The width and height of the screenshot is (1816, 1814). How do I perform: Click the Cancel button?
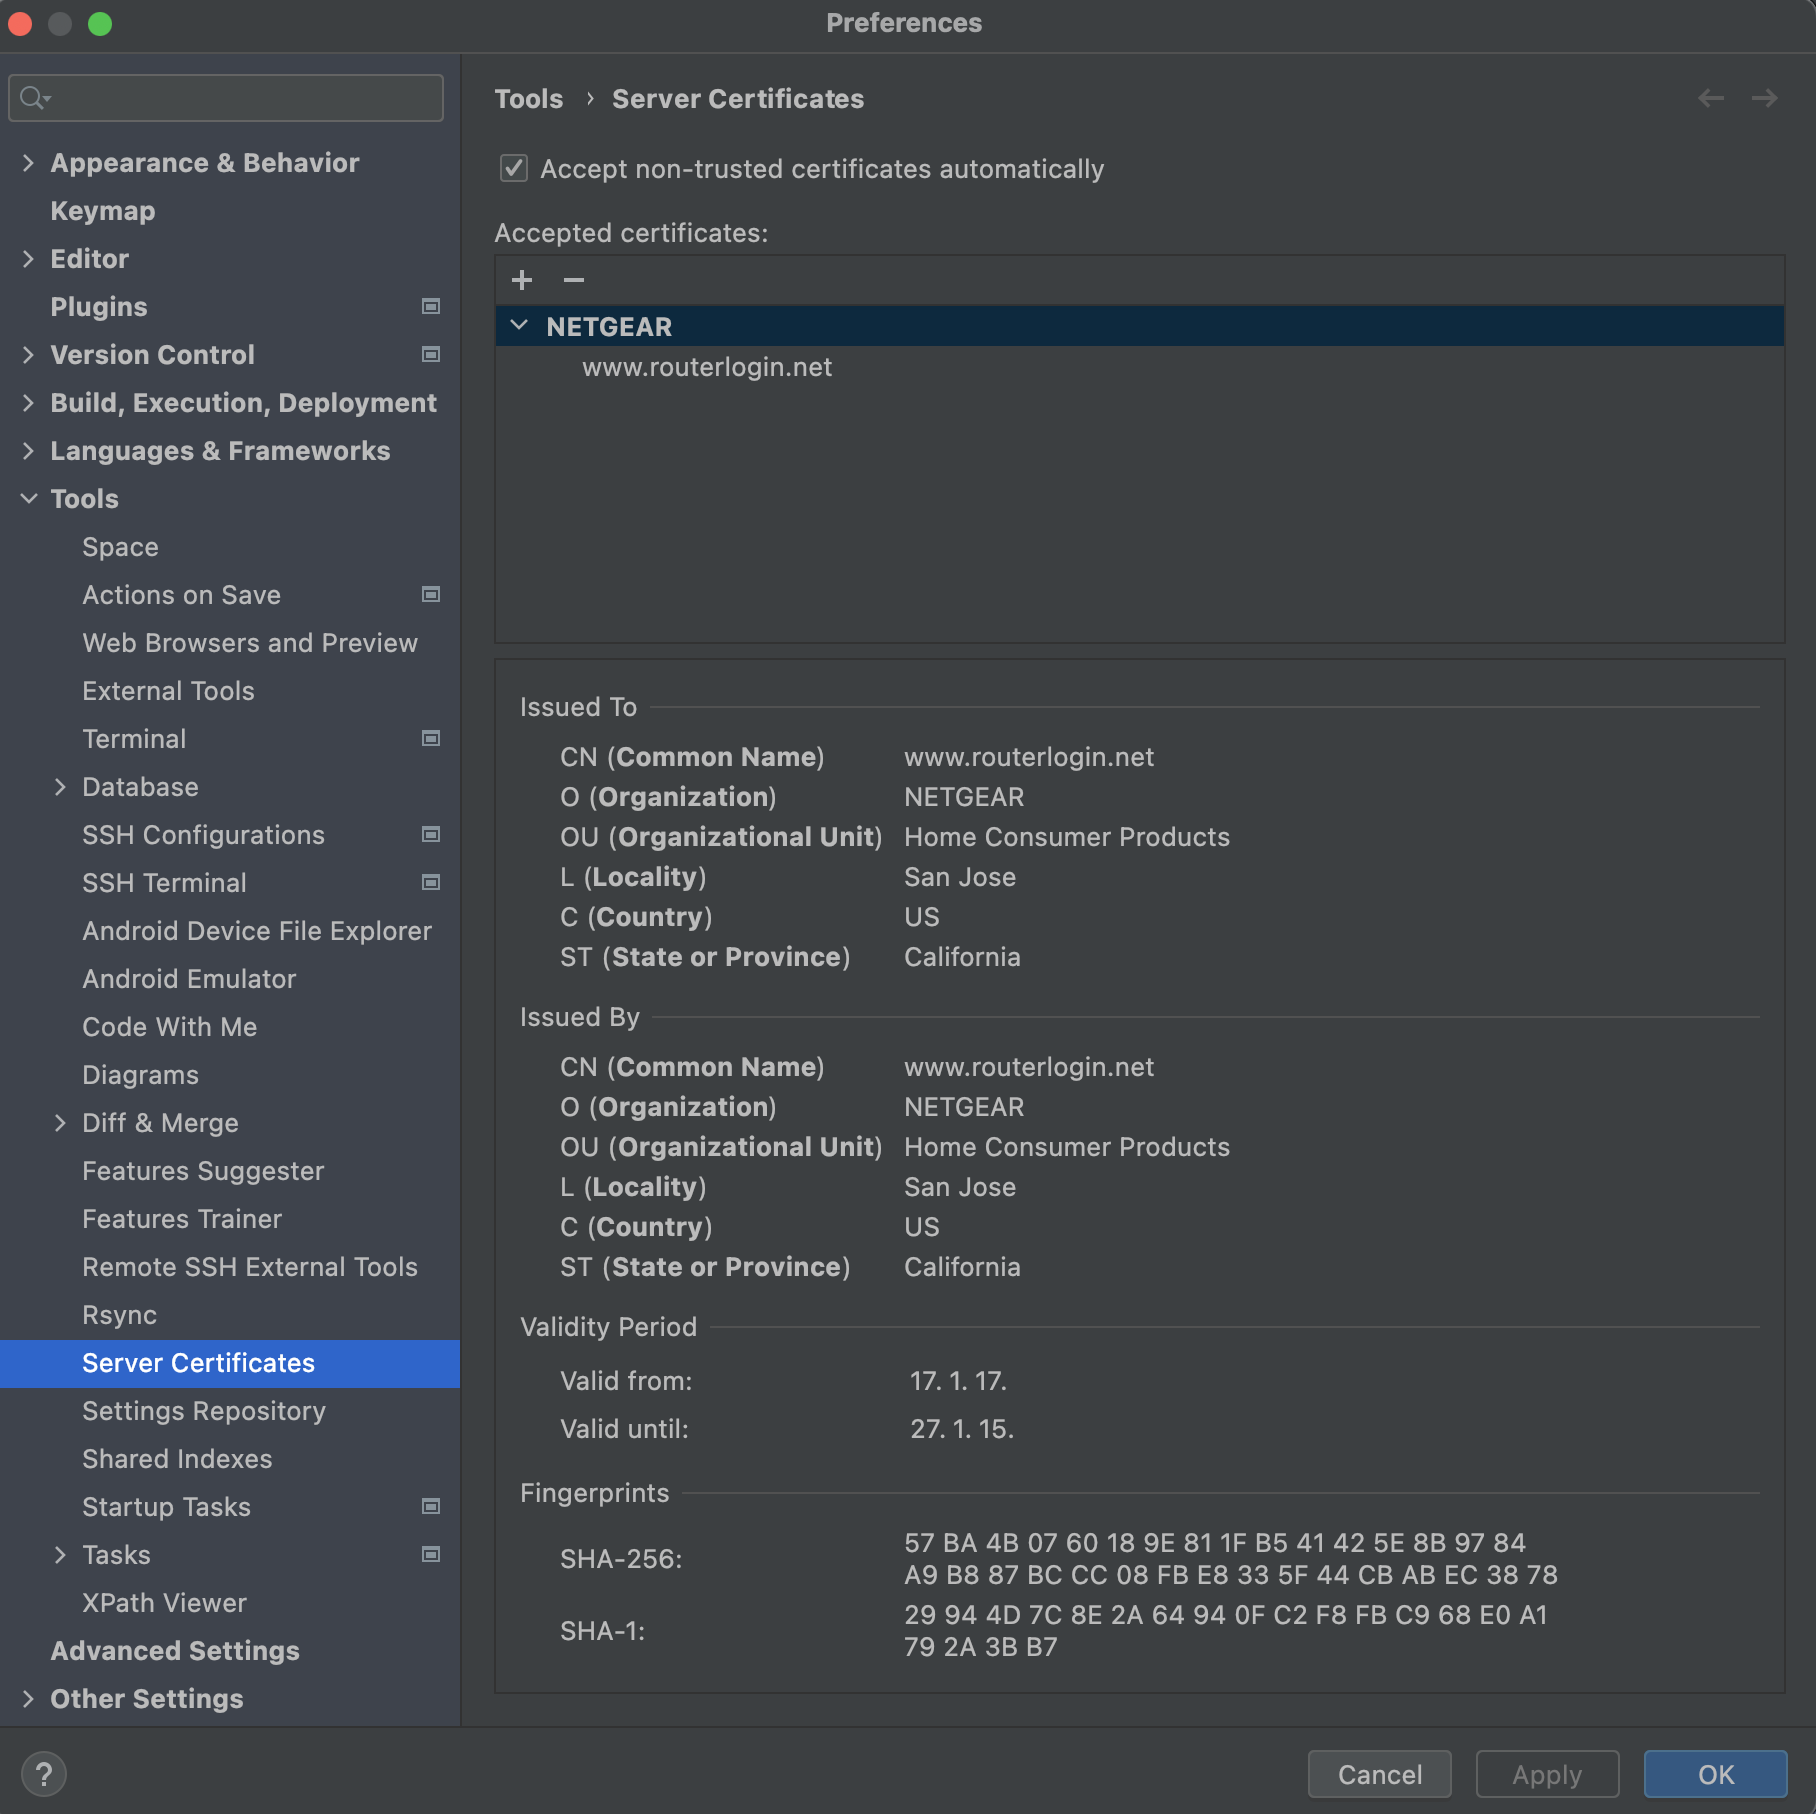click(x=1379, y=1774)
